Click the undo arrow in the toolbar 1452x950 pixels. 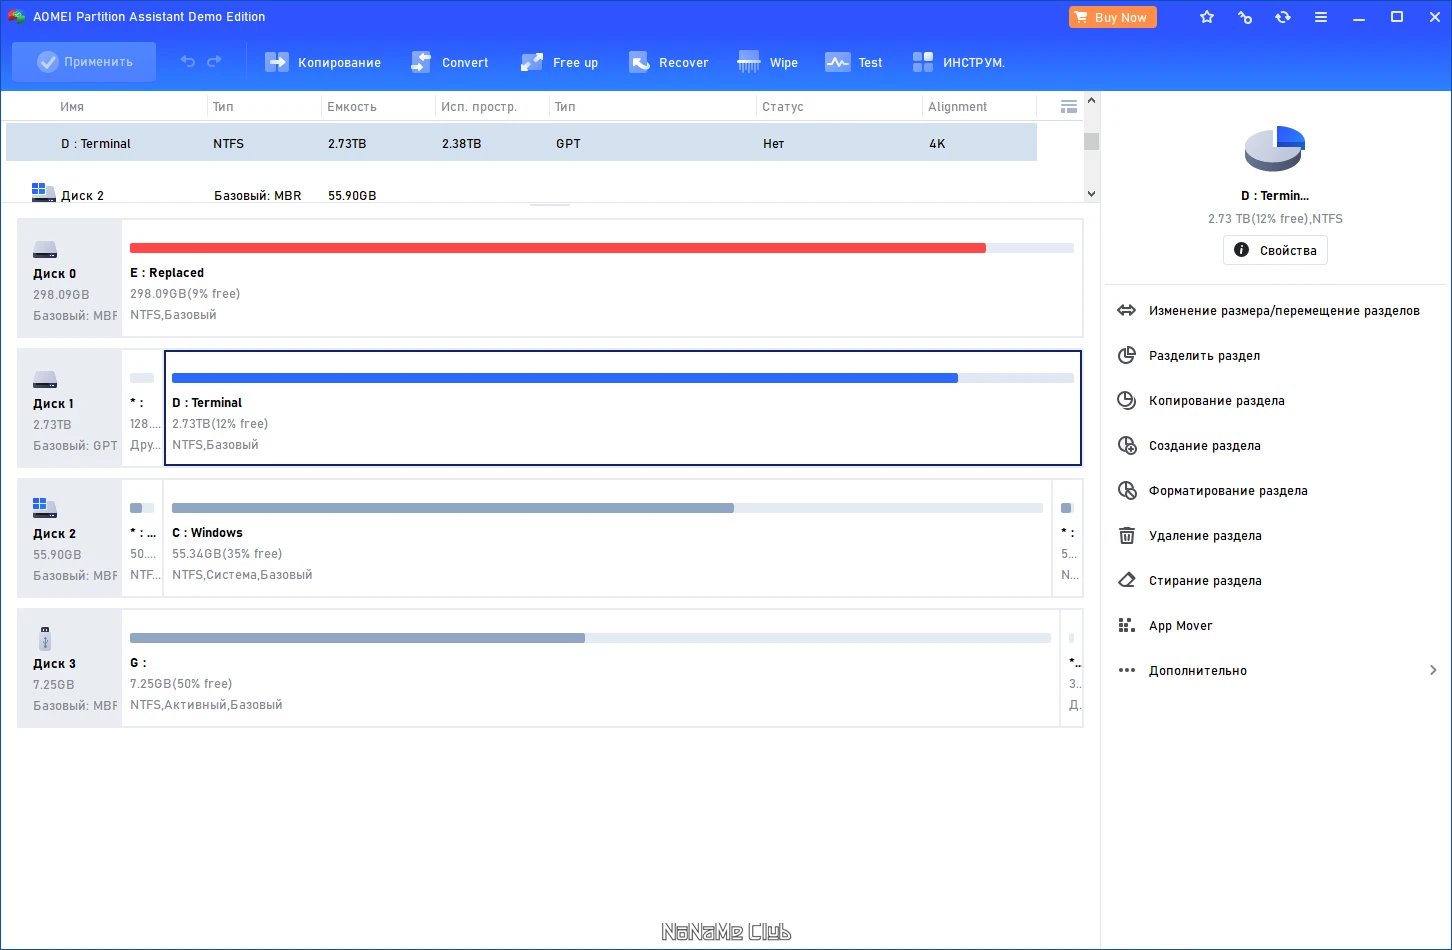188,62
